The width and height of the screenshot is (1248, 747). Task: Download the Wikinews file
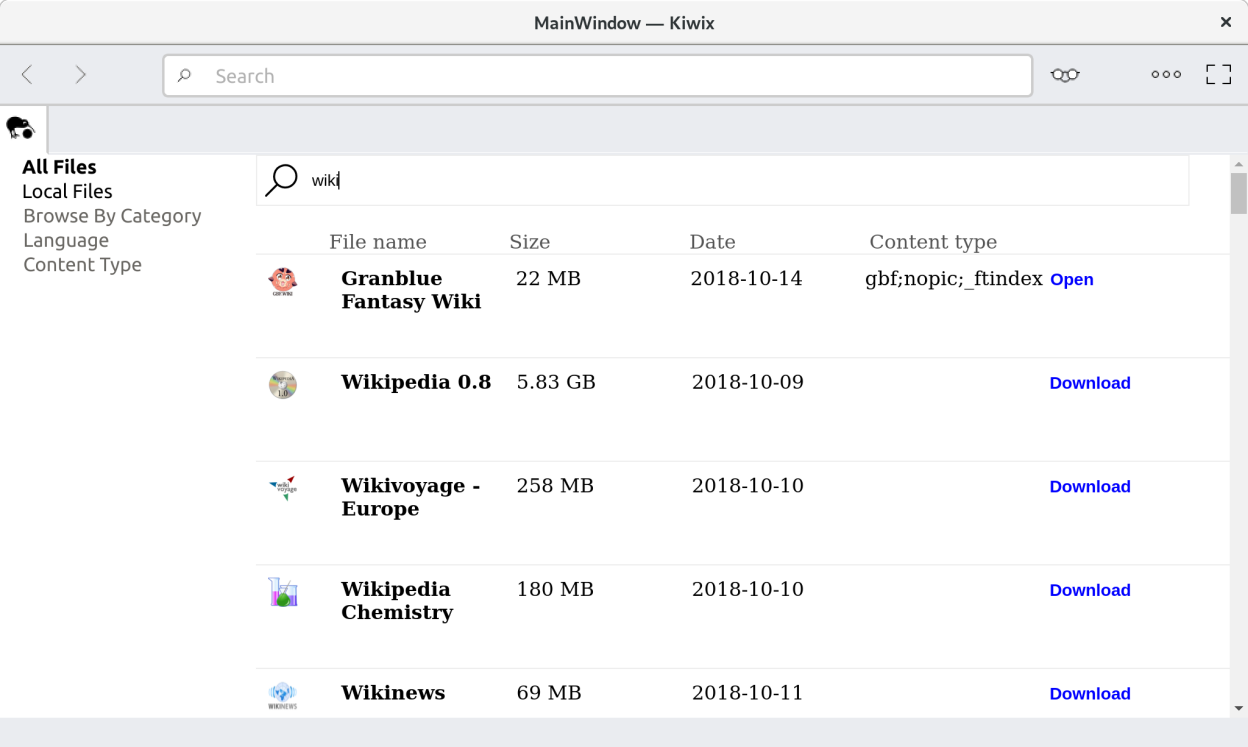click(x=1089, y=694)
